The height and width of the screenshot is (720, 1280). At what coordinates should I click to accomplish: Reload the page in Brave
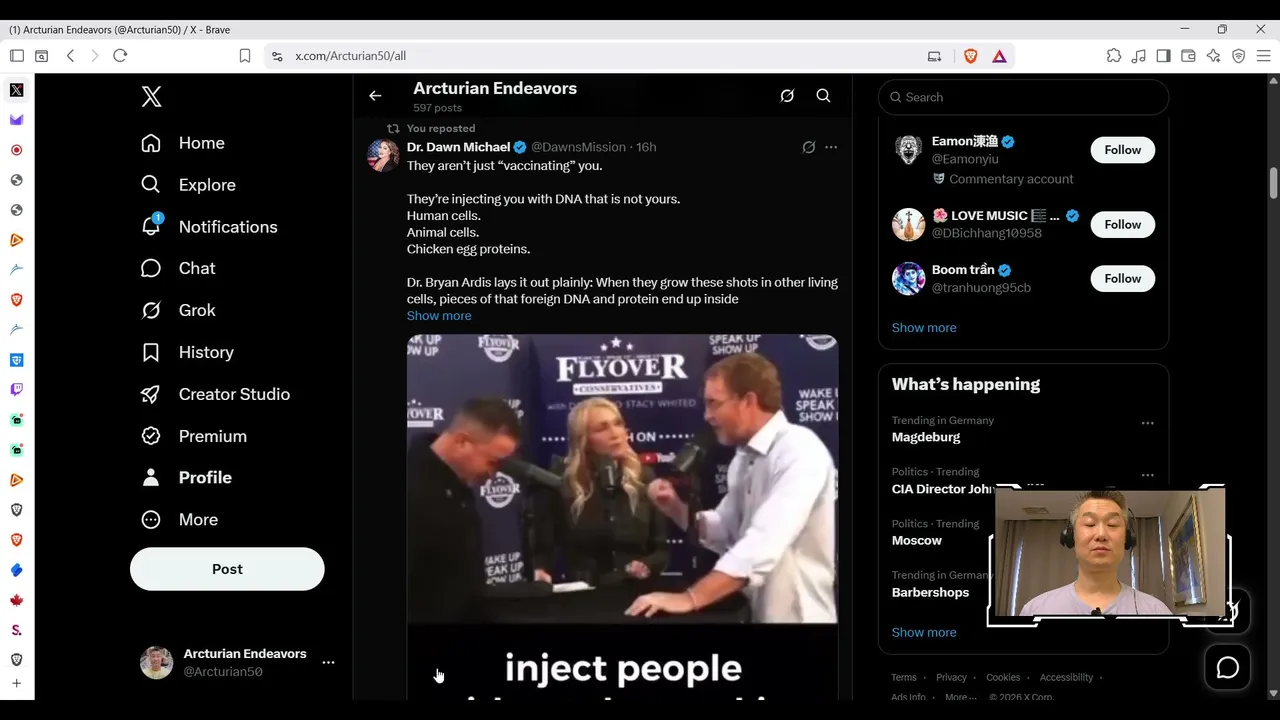(x=120, y=56)
